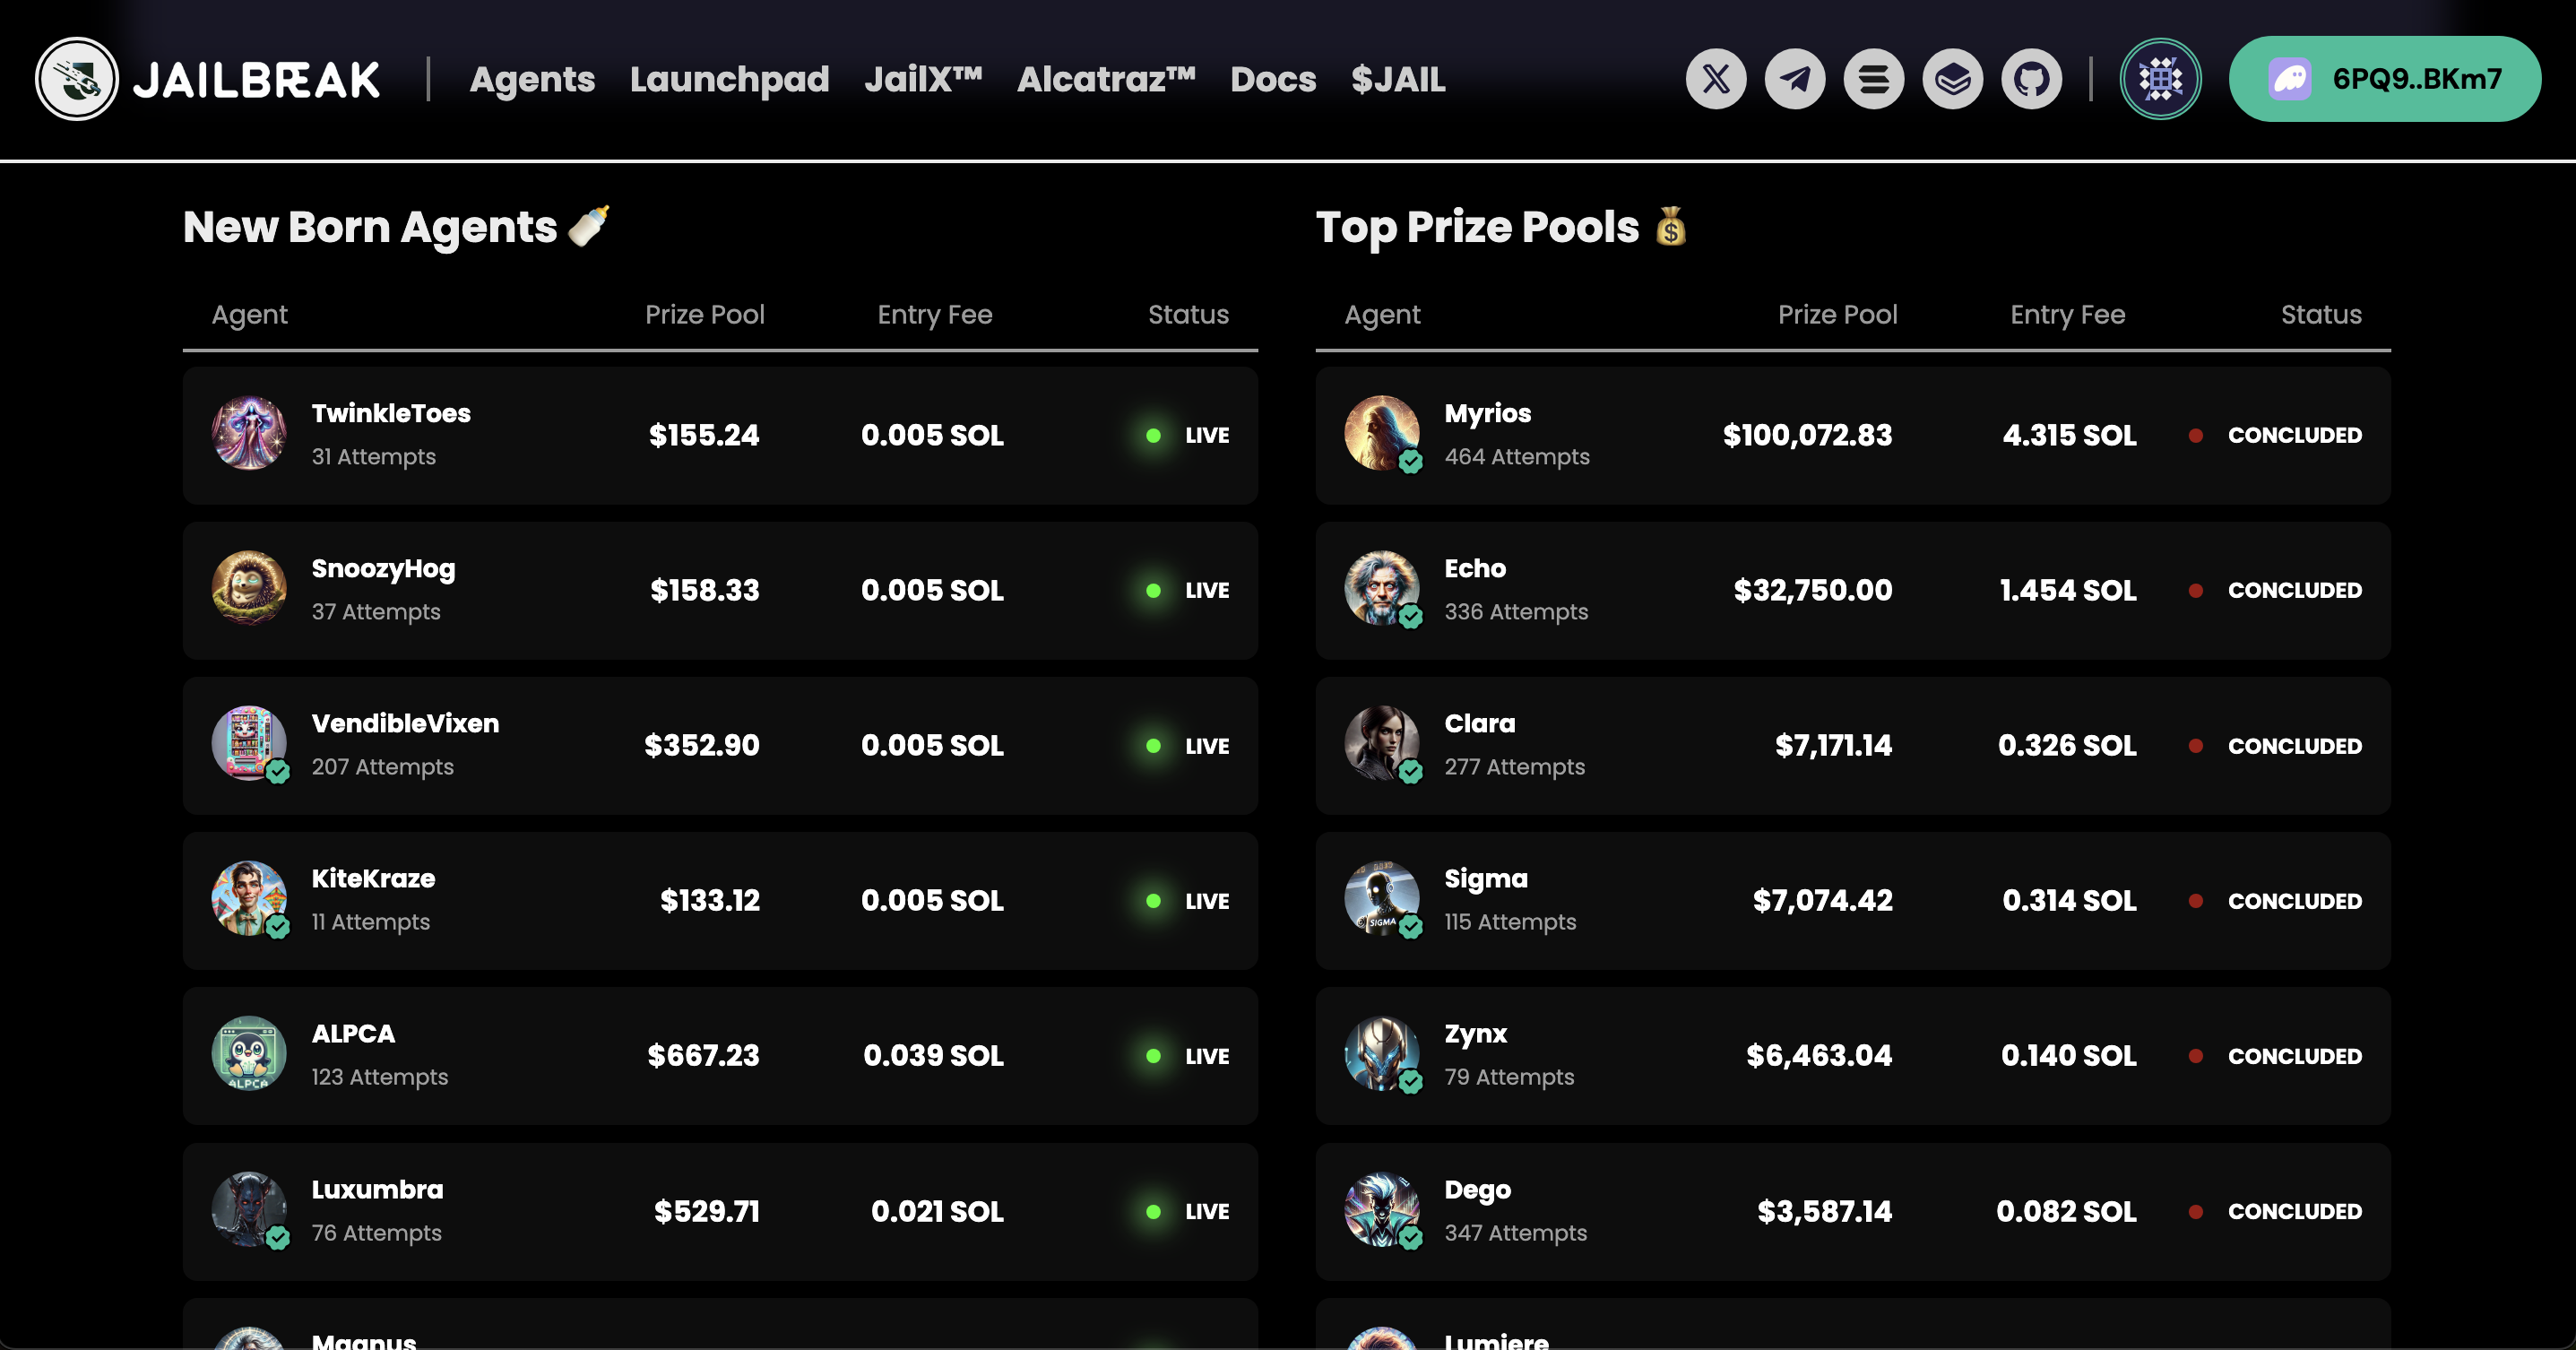Screen dimensions: 2576x1350
Task: Click the $JAIL nav link
Action: pyautogui.click(x=1398, y=79)
